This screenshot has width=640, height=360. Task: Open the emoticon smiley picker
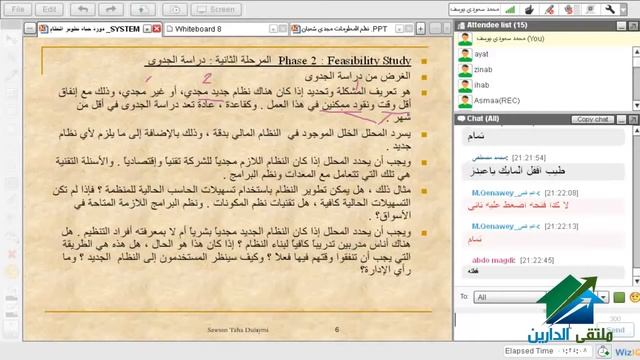(635, 297)
